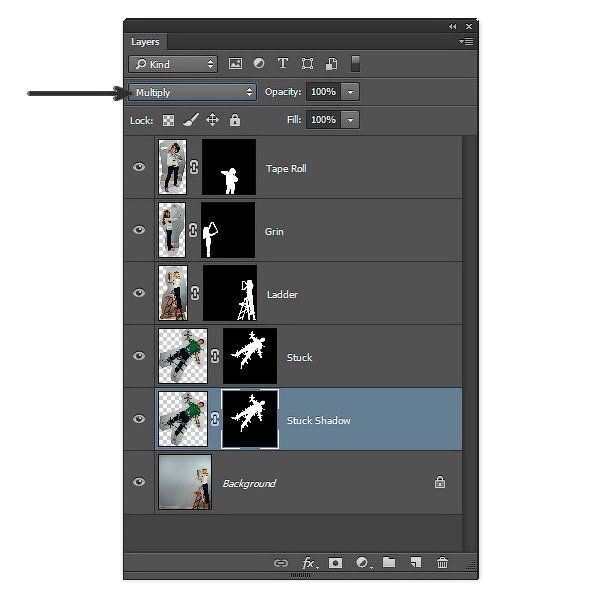The height and width of the screenshot is (603, 600).
Task: Select the Stuck layer mask thumbnail
Action: pos(250,356)
